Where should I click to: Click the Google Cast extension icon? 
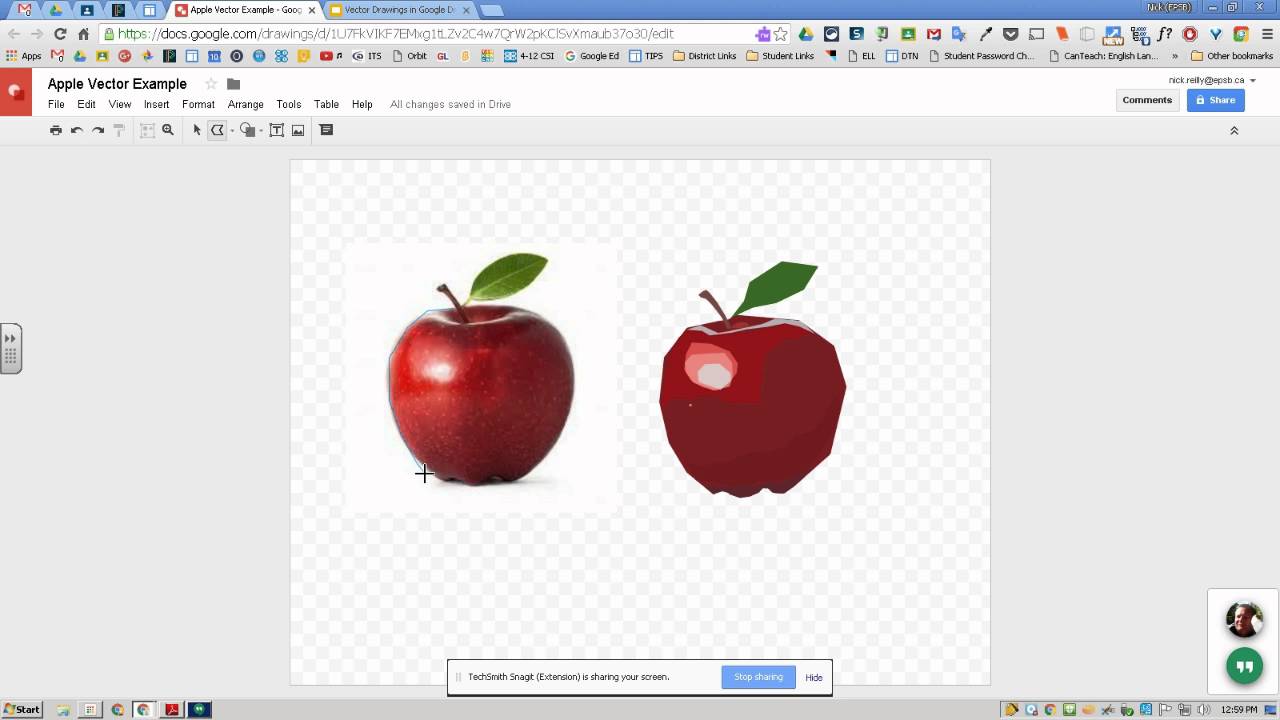[1036, 34]
